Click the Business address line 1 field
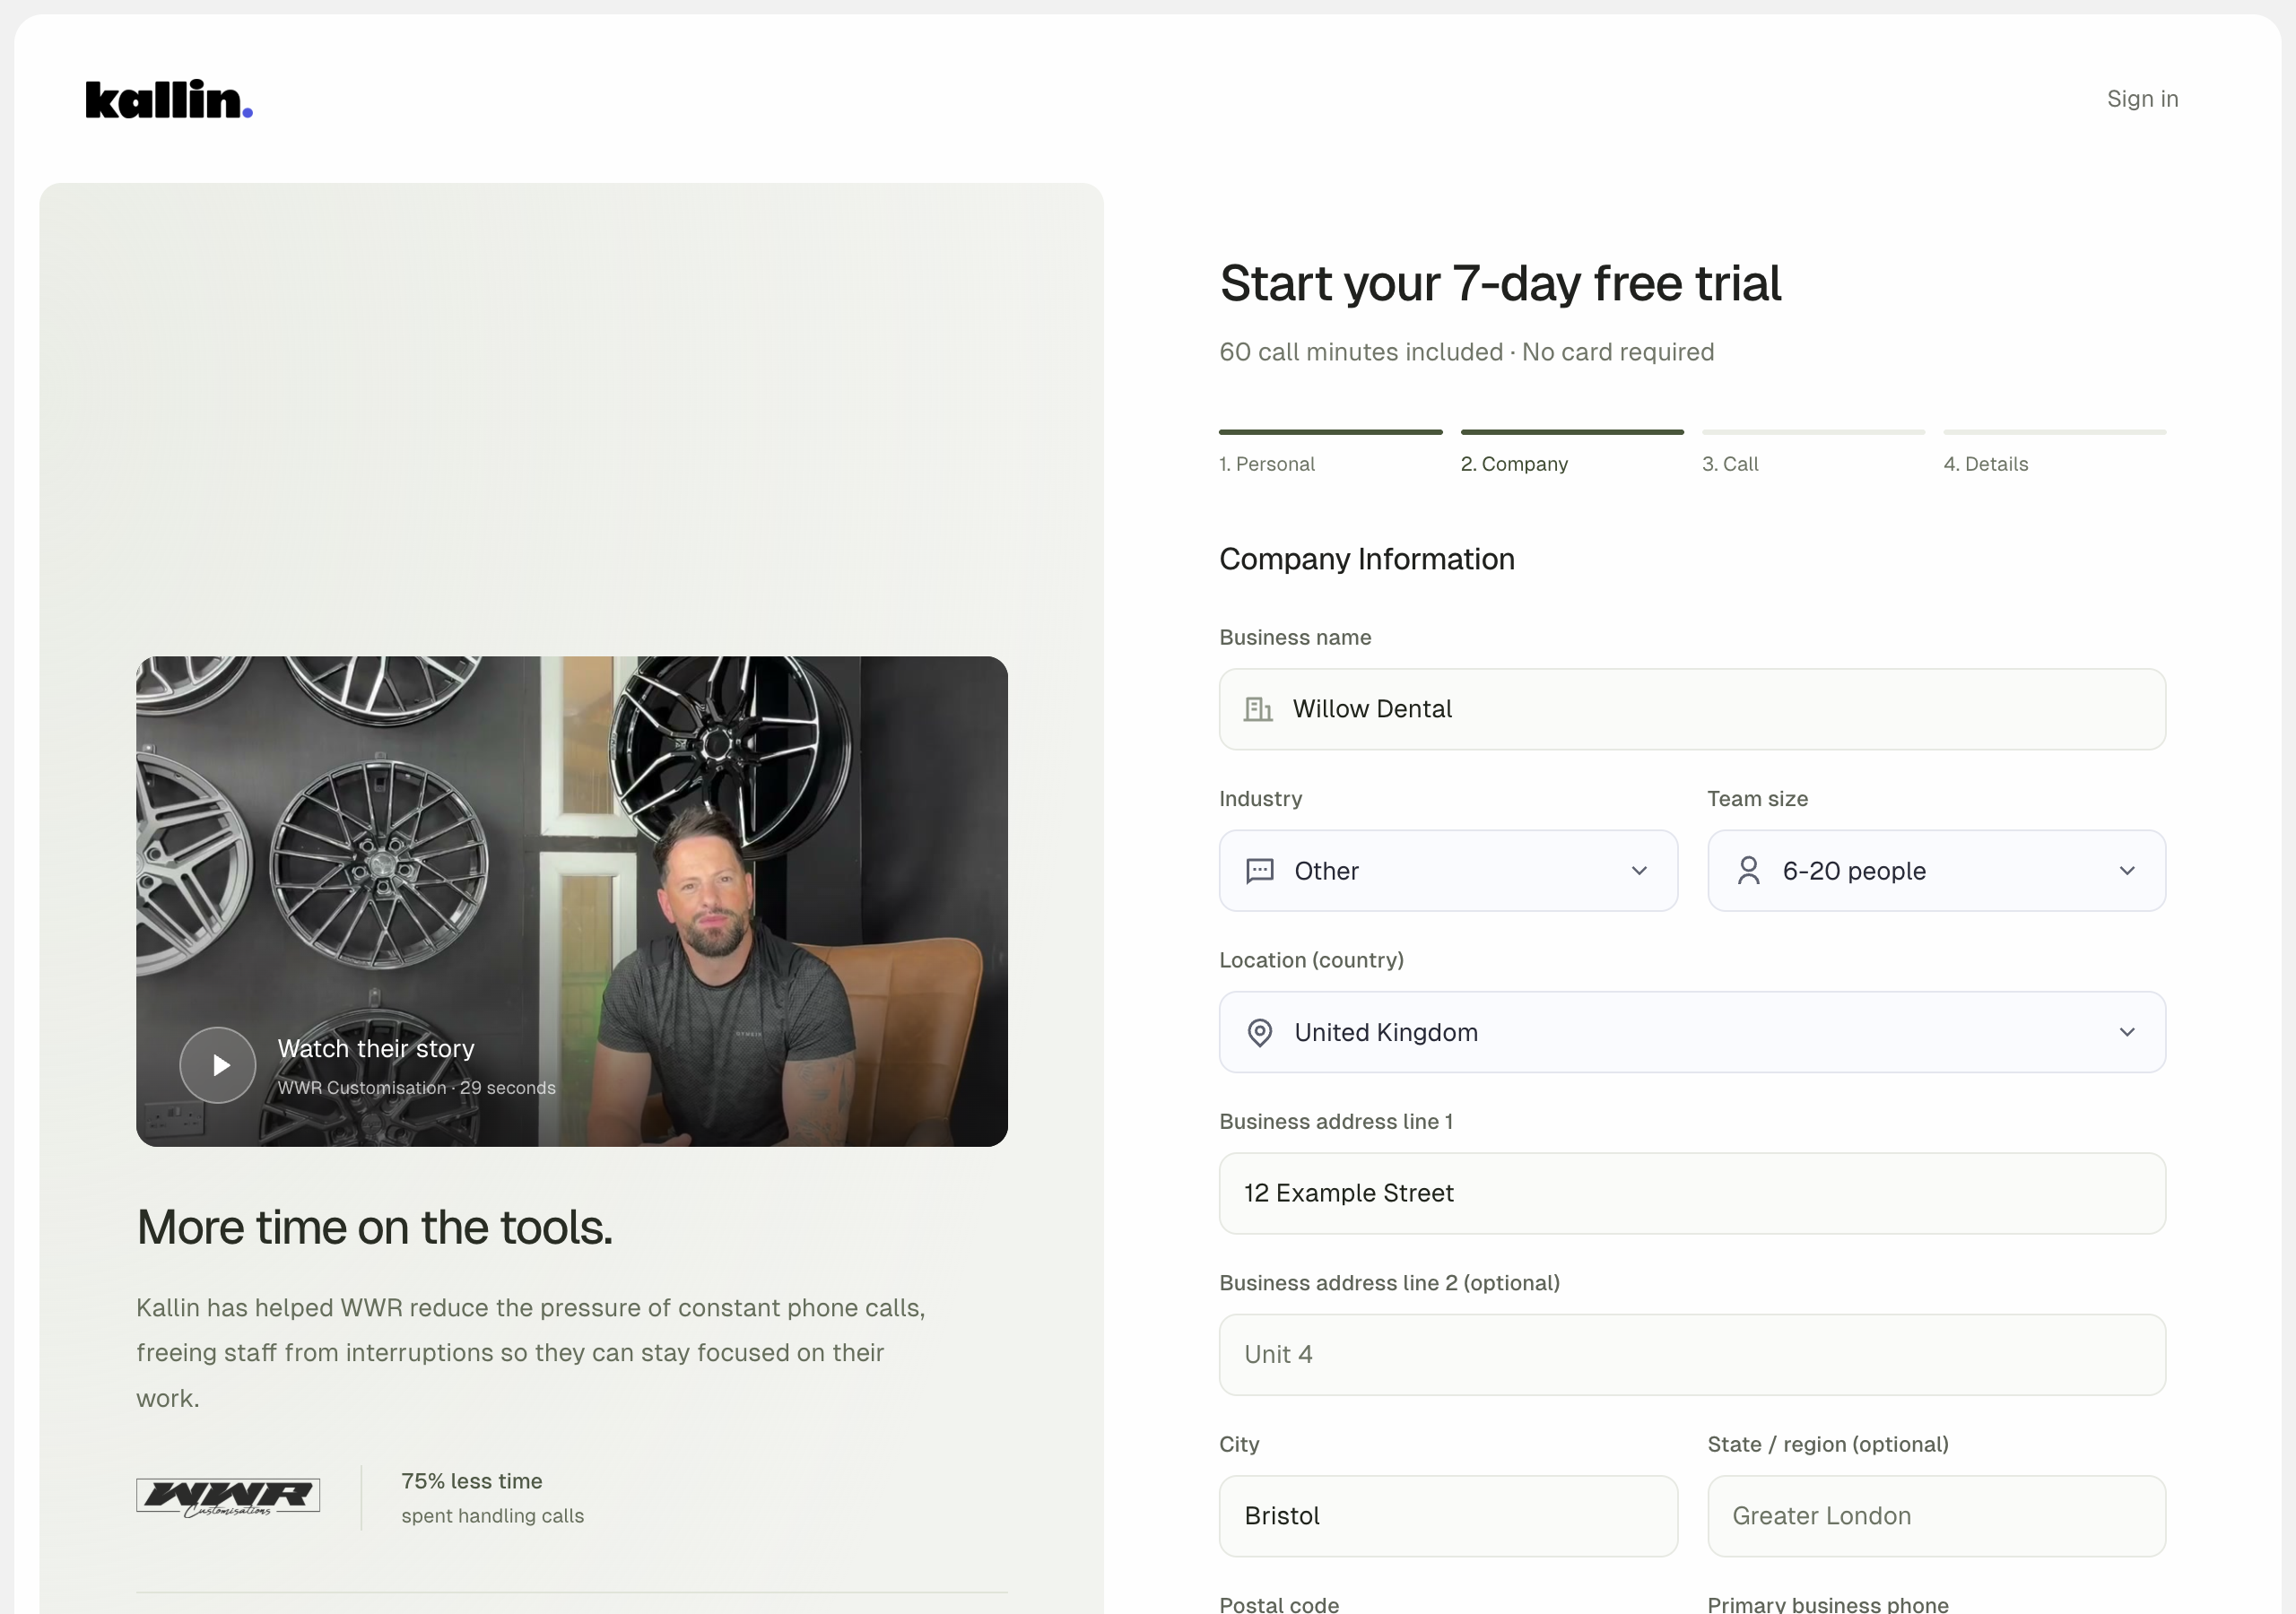 point(1692,1193)
